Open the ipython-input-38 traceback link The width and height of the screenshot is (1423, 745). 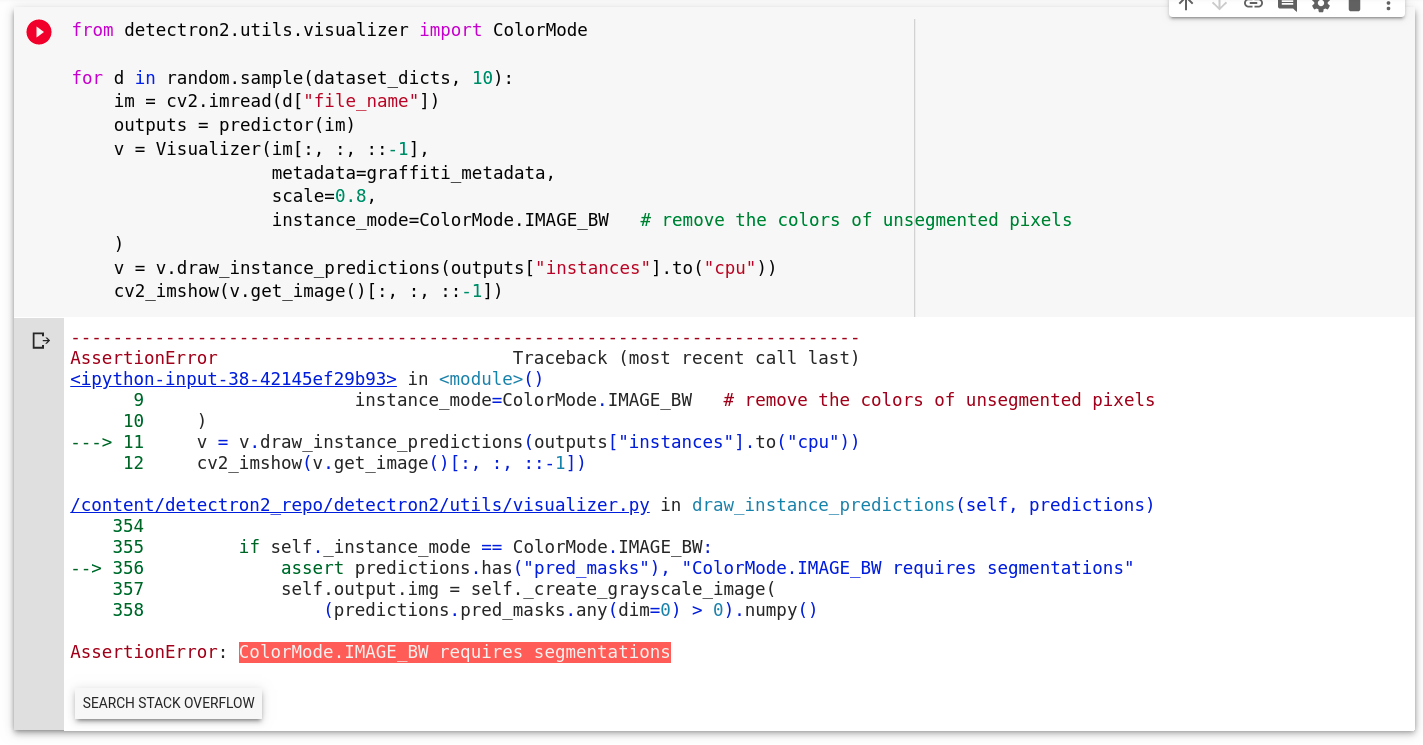[232, 378]
